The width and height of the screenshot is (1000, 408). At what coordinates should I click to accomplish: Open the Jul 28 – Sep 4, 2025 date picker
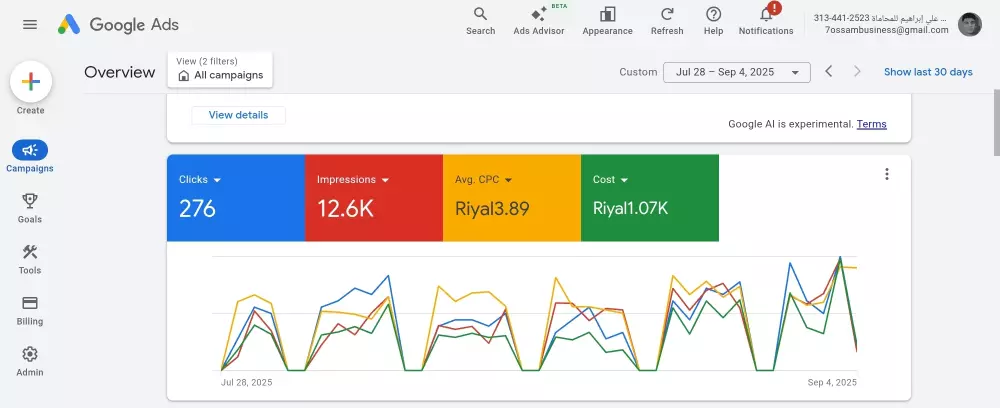point(737,72)
